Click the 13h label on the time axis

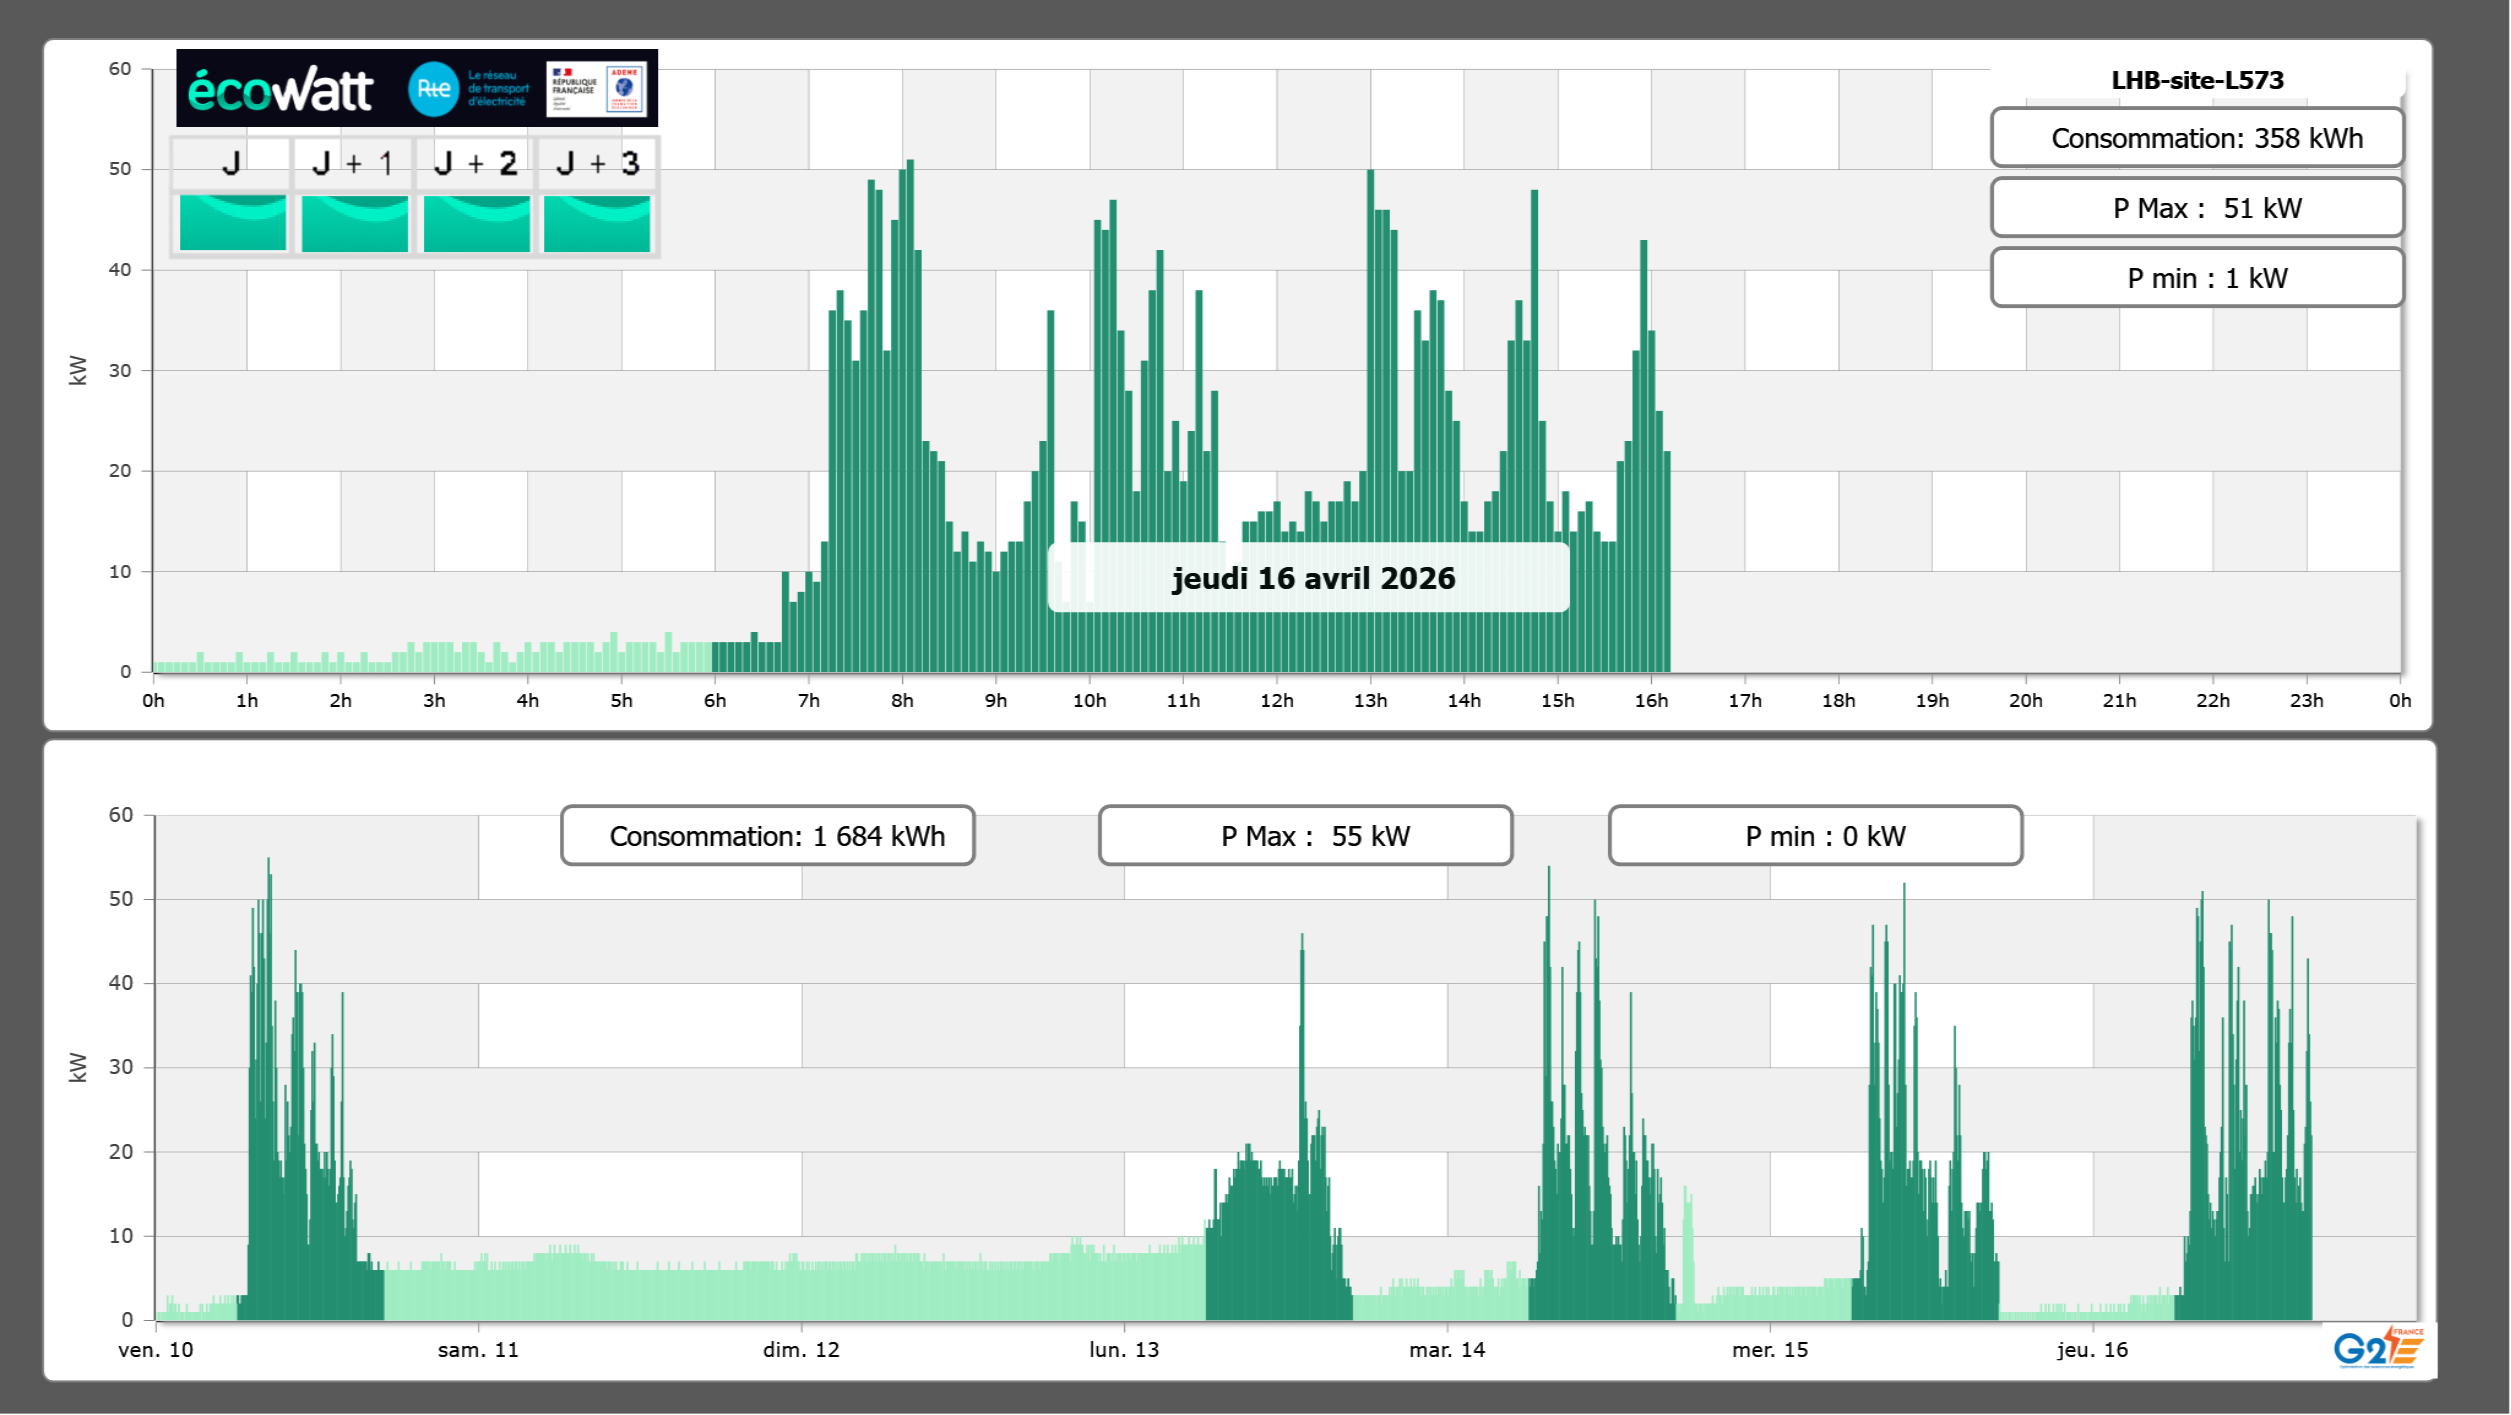pyautogui.click(x=1370, y=701)
